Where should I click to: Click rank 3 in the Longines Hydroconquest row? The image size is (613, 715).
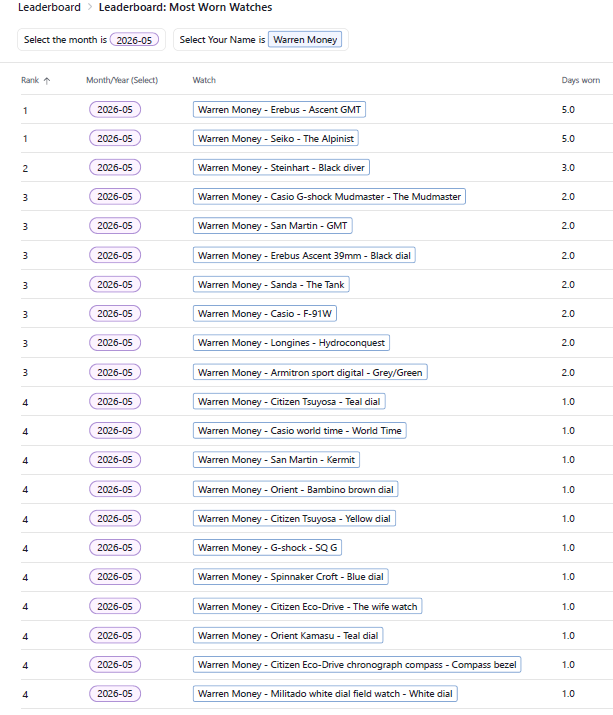25,343
